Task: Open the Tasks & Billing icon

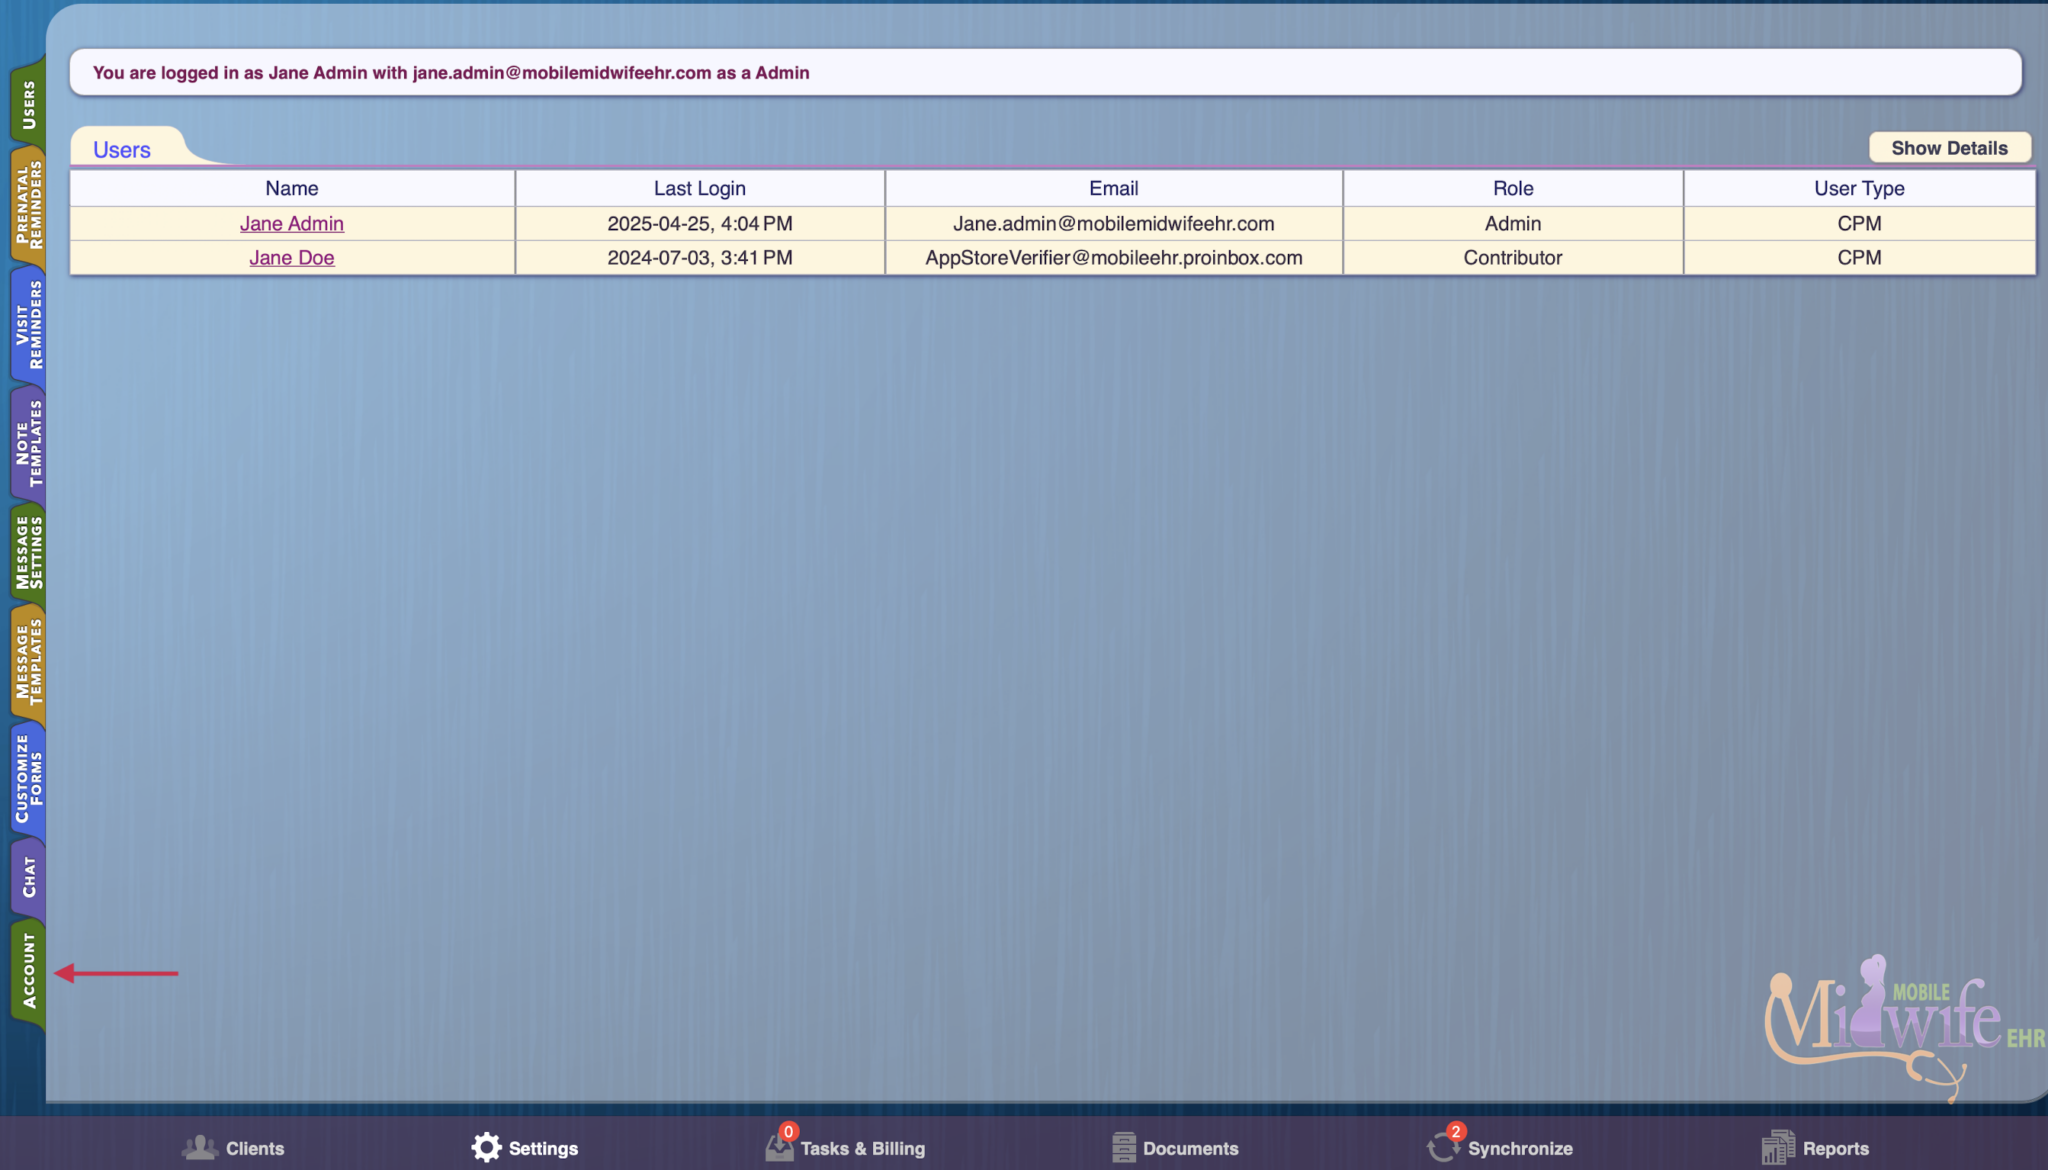Action: pos(779,1147)
